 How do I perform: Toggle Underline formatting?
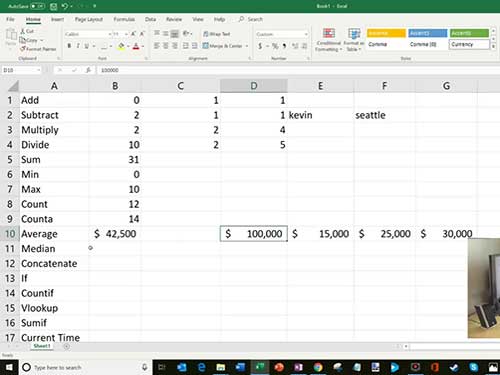[x=87, y=46]
